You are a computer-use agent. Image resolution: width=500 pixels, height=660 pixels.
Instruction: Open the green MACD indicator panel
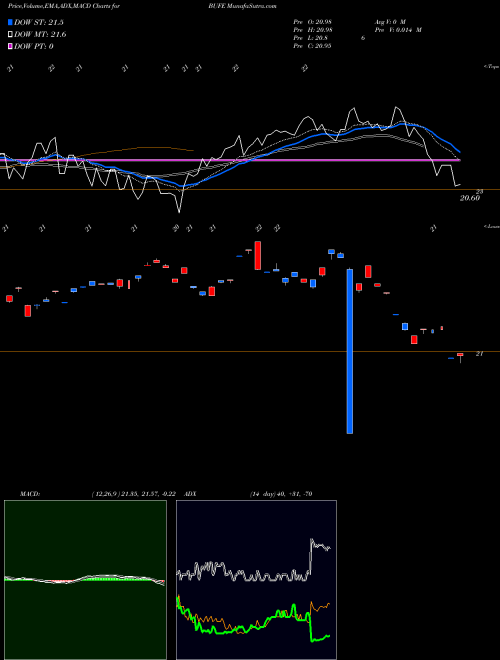tap(85, 580)
